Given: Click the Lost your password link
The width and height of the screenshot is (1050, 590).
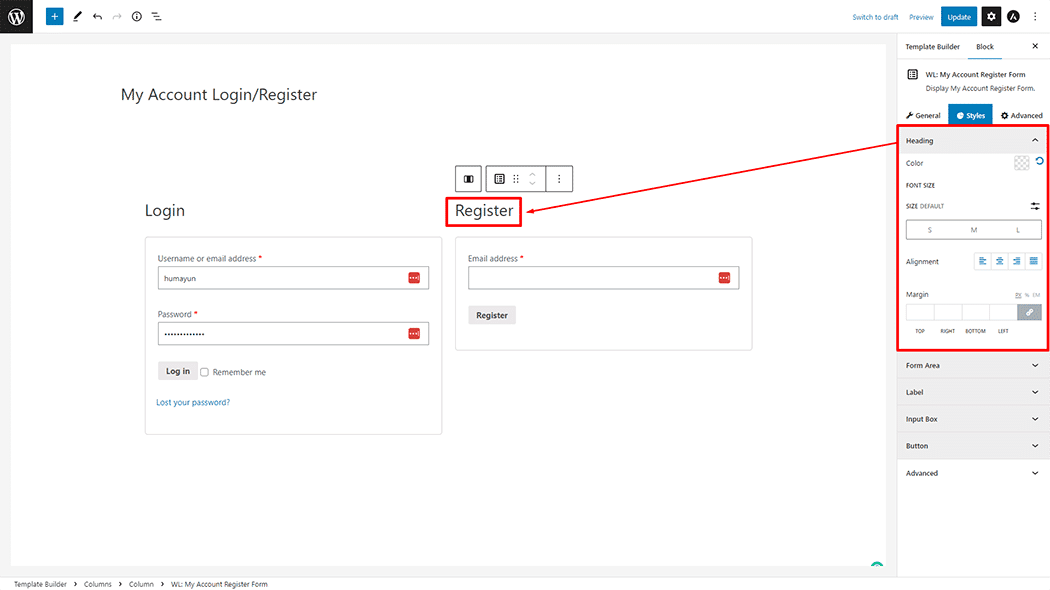Looking at the screenshot, I should coord(193,401).
